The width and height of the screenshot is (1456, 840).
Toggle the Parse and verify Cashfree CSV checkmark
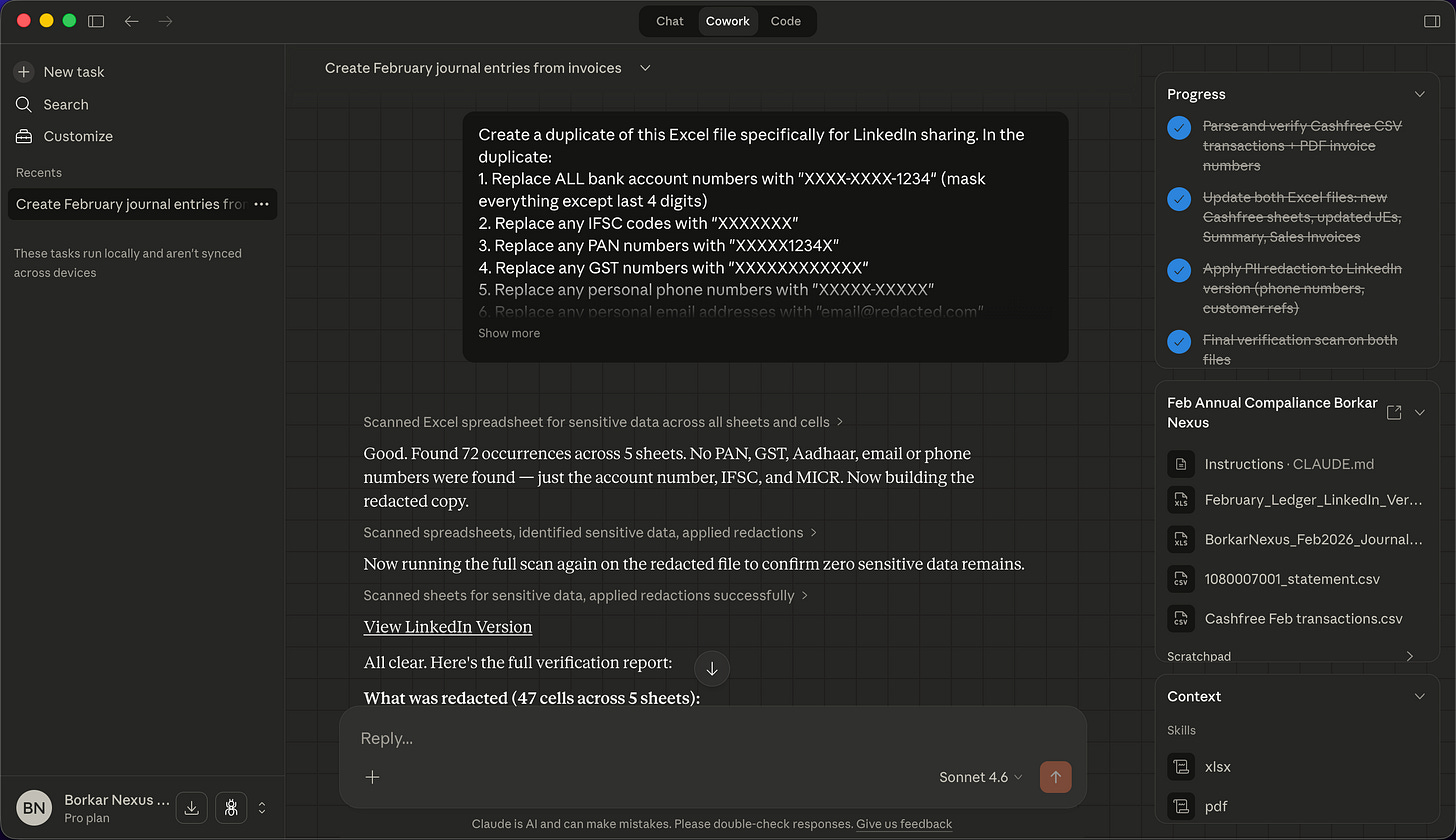(x=1180, y=128)
